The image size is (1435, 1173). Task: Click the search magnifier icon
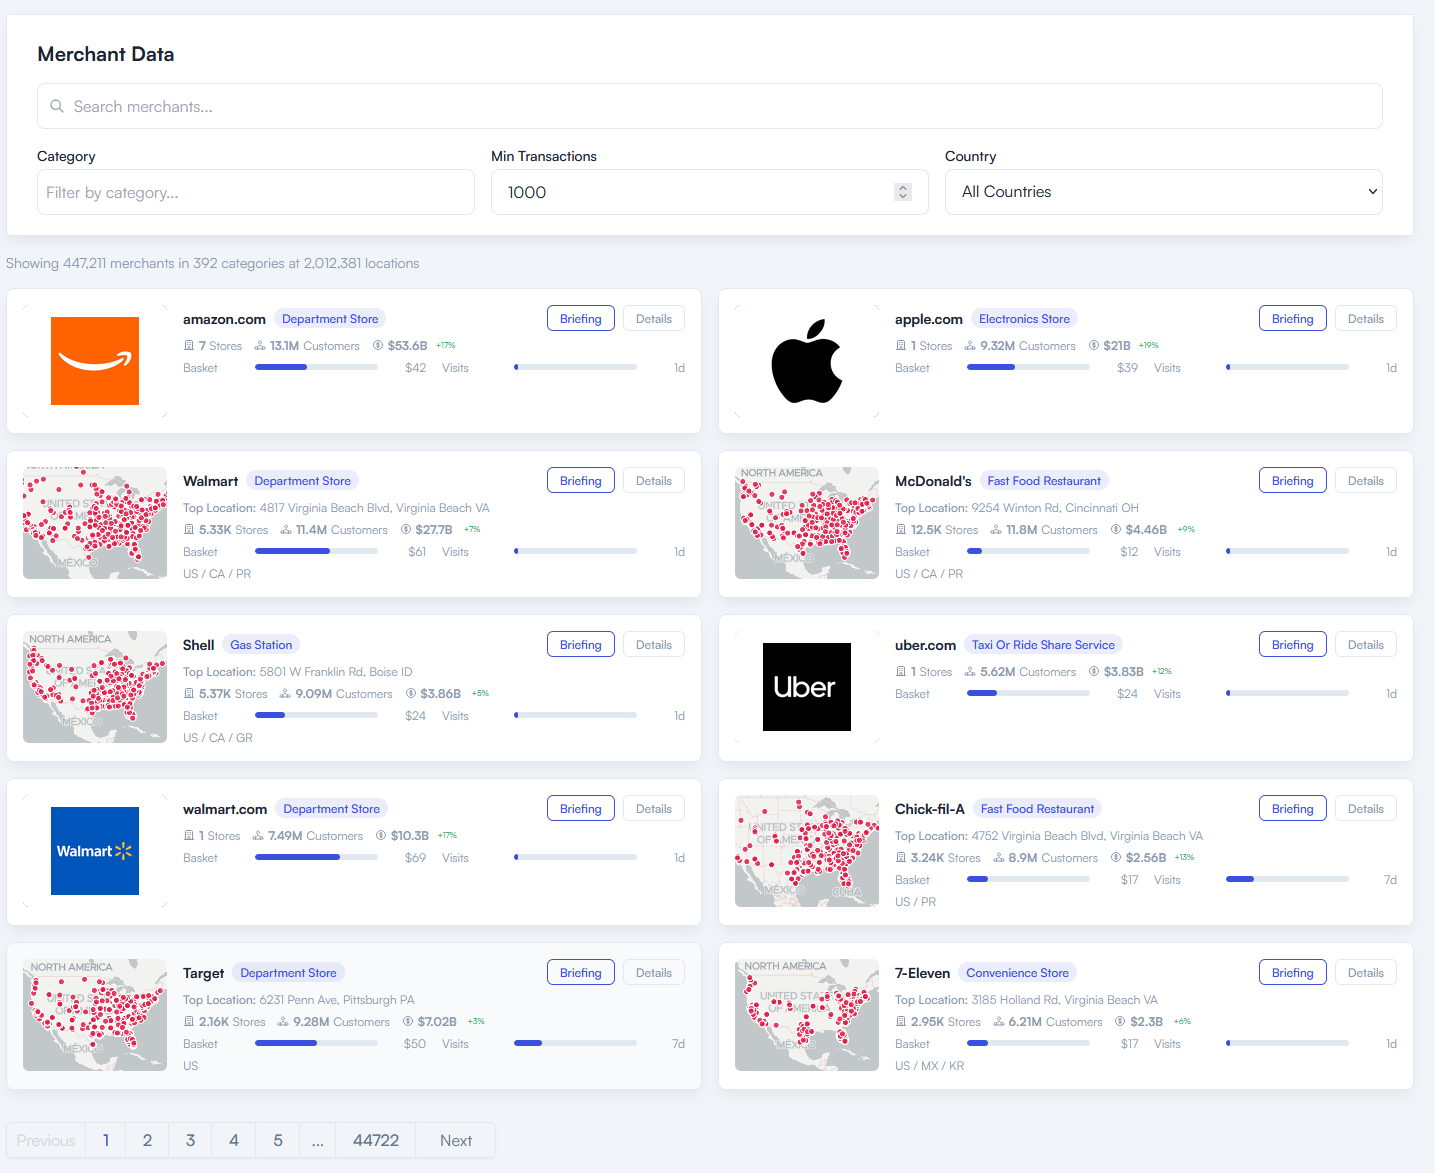click(x=57, y=106)
